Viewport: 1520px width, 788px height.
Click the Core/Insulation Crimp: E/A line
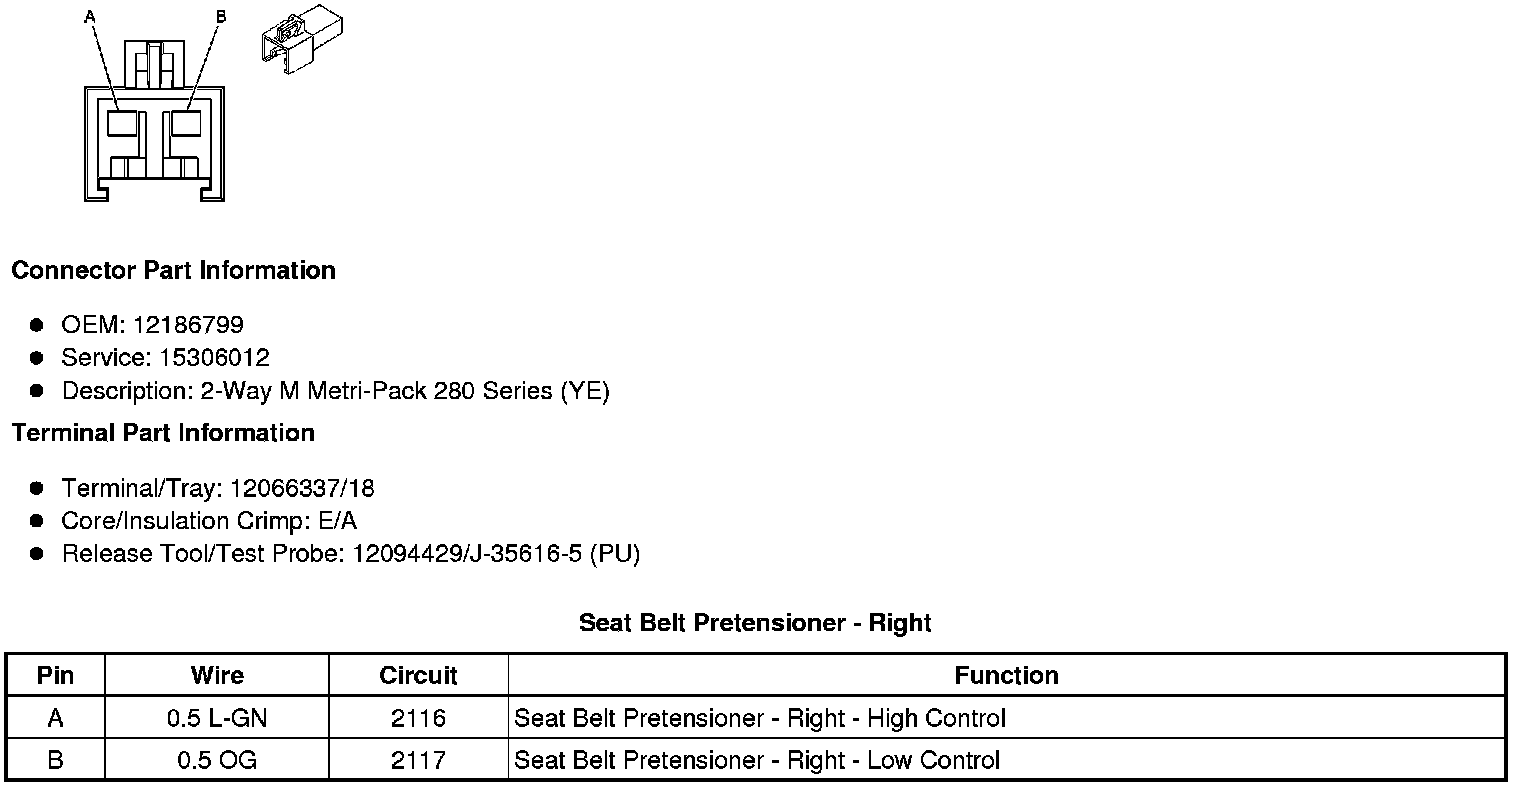[209, 521]
